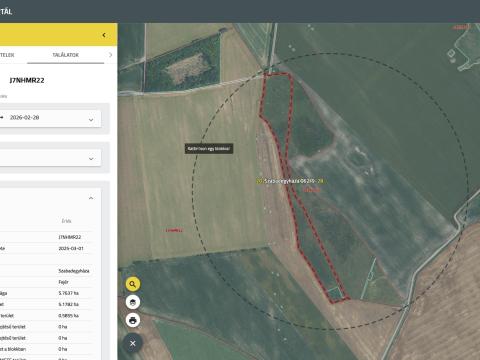Open the empty dropdown below the date selector
The height and width of the screenshot is (360, 480).
coord(50,158)
